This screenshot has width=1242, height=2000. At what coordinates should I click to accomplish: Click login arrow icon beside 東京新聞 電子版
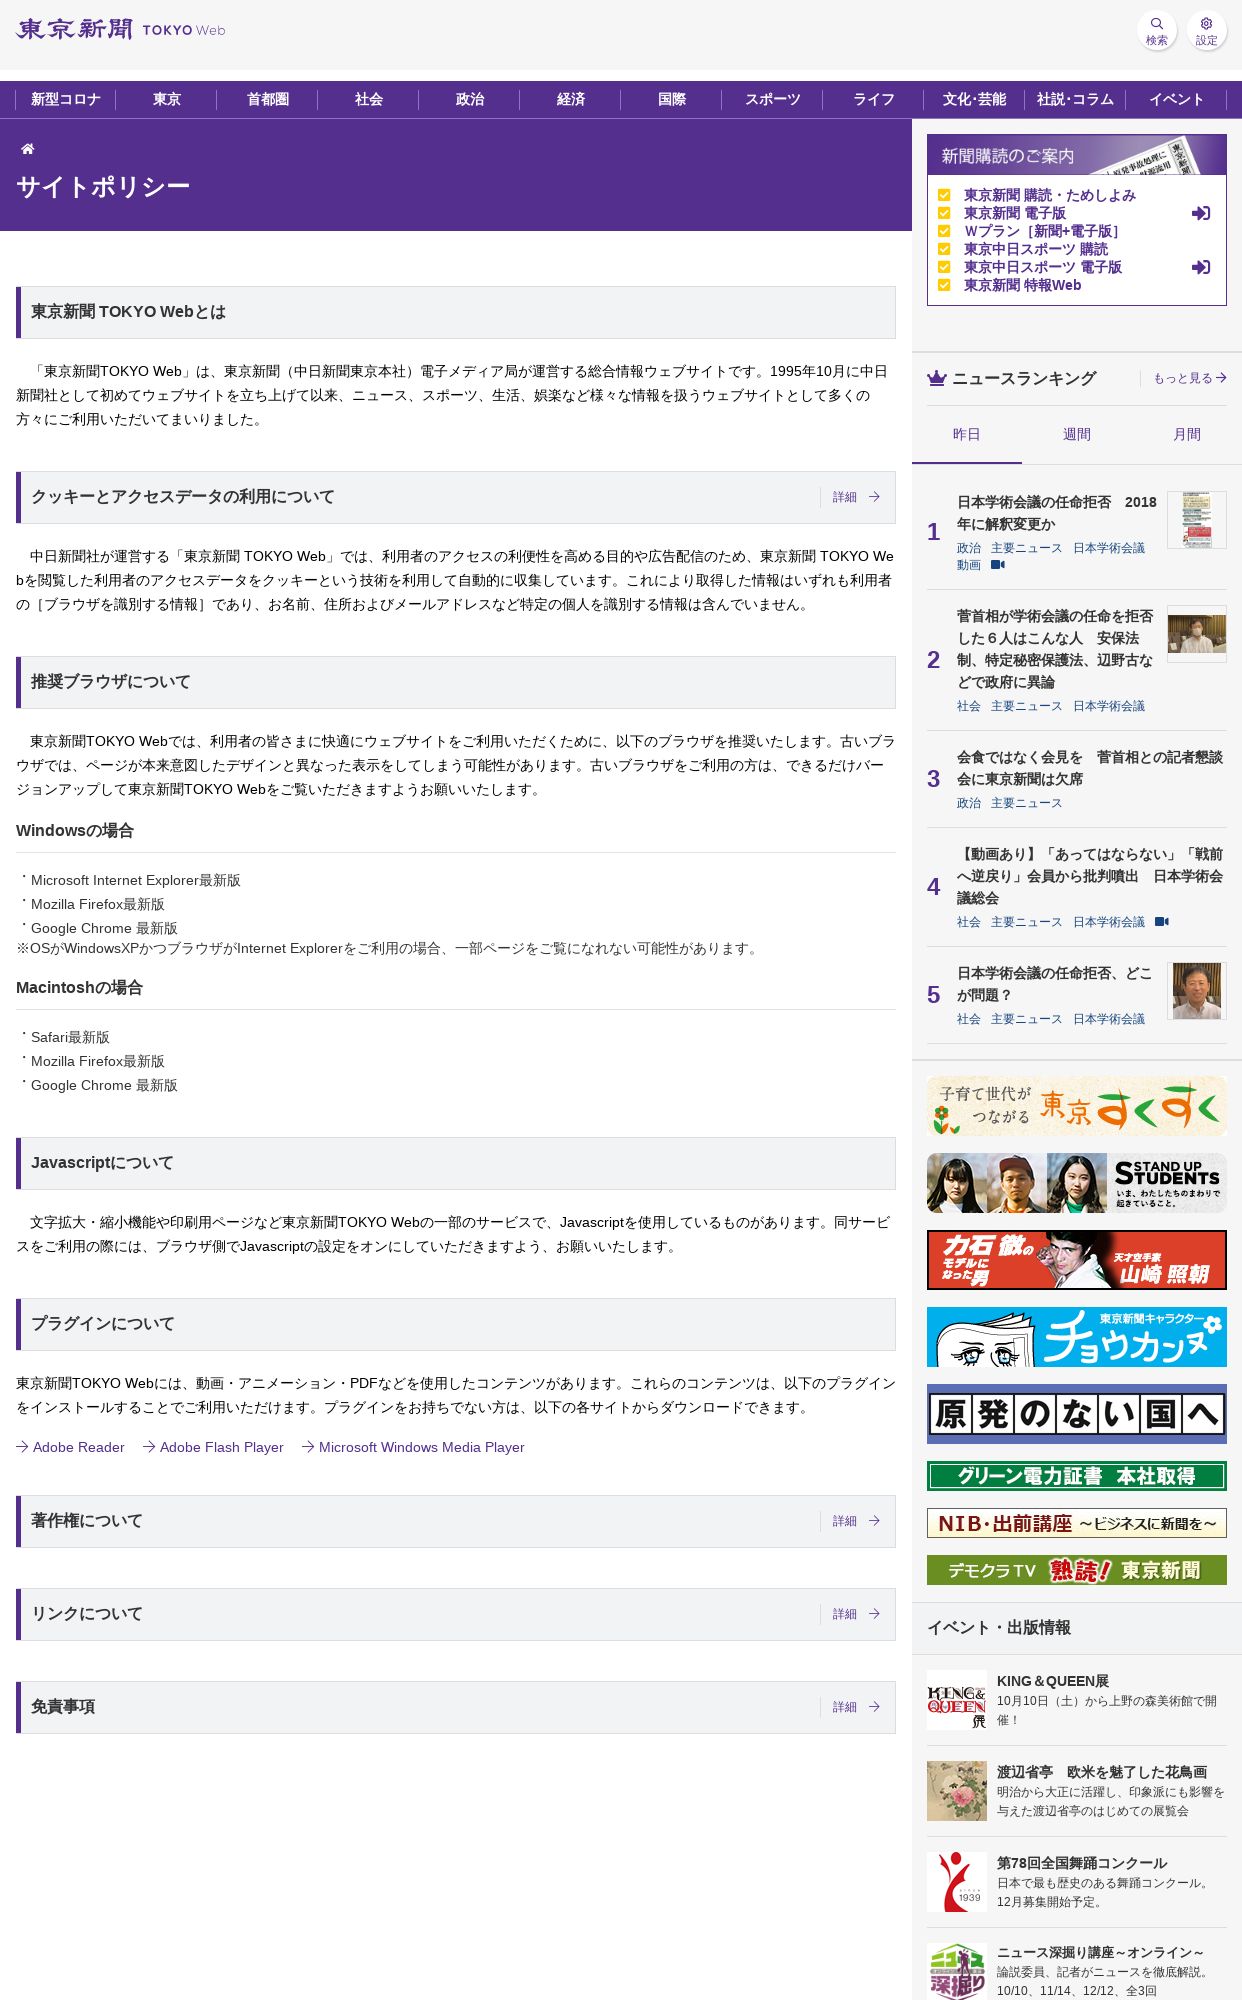click(x=1201, y=213)
